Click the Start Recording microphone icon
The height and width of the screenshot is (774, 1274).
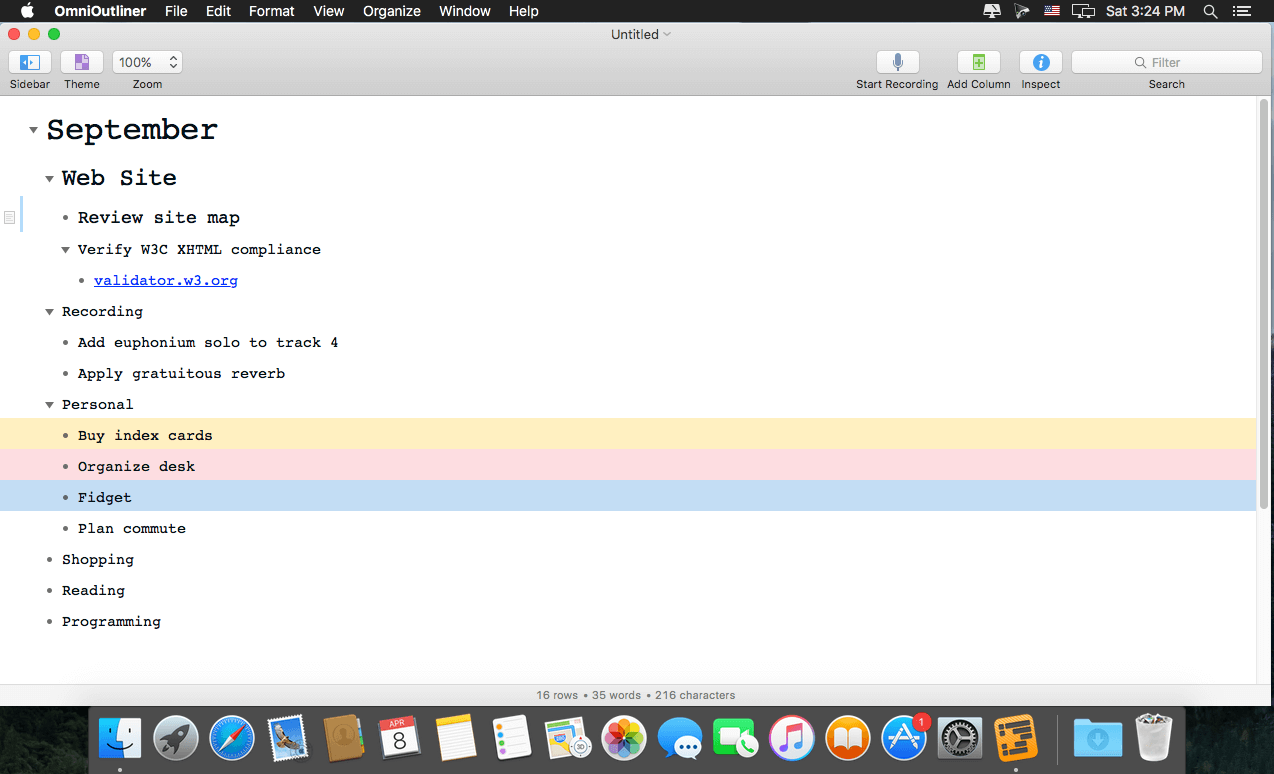[x=897, y=62]
